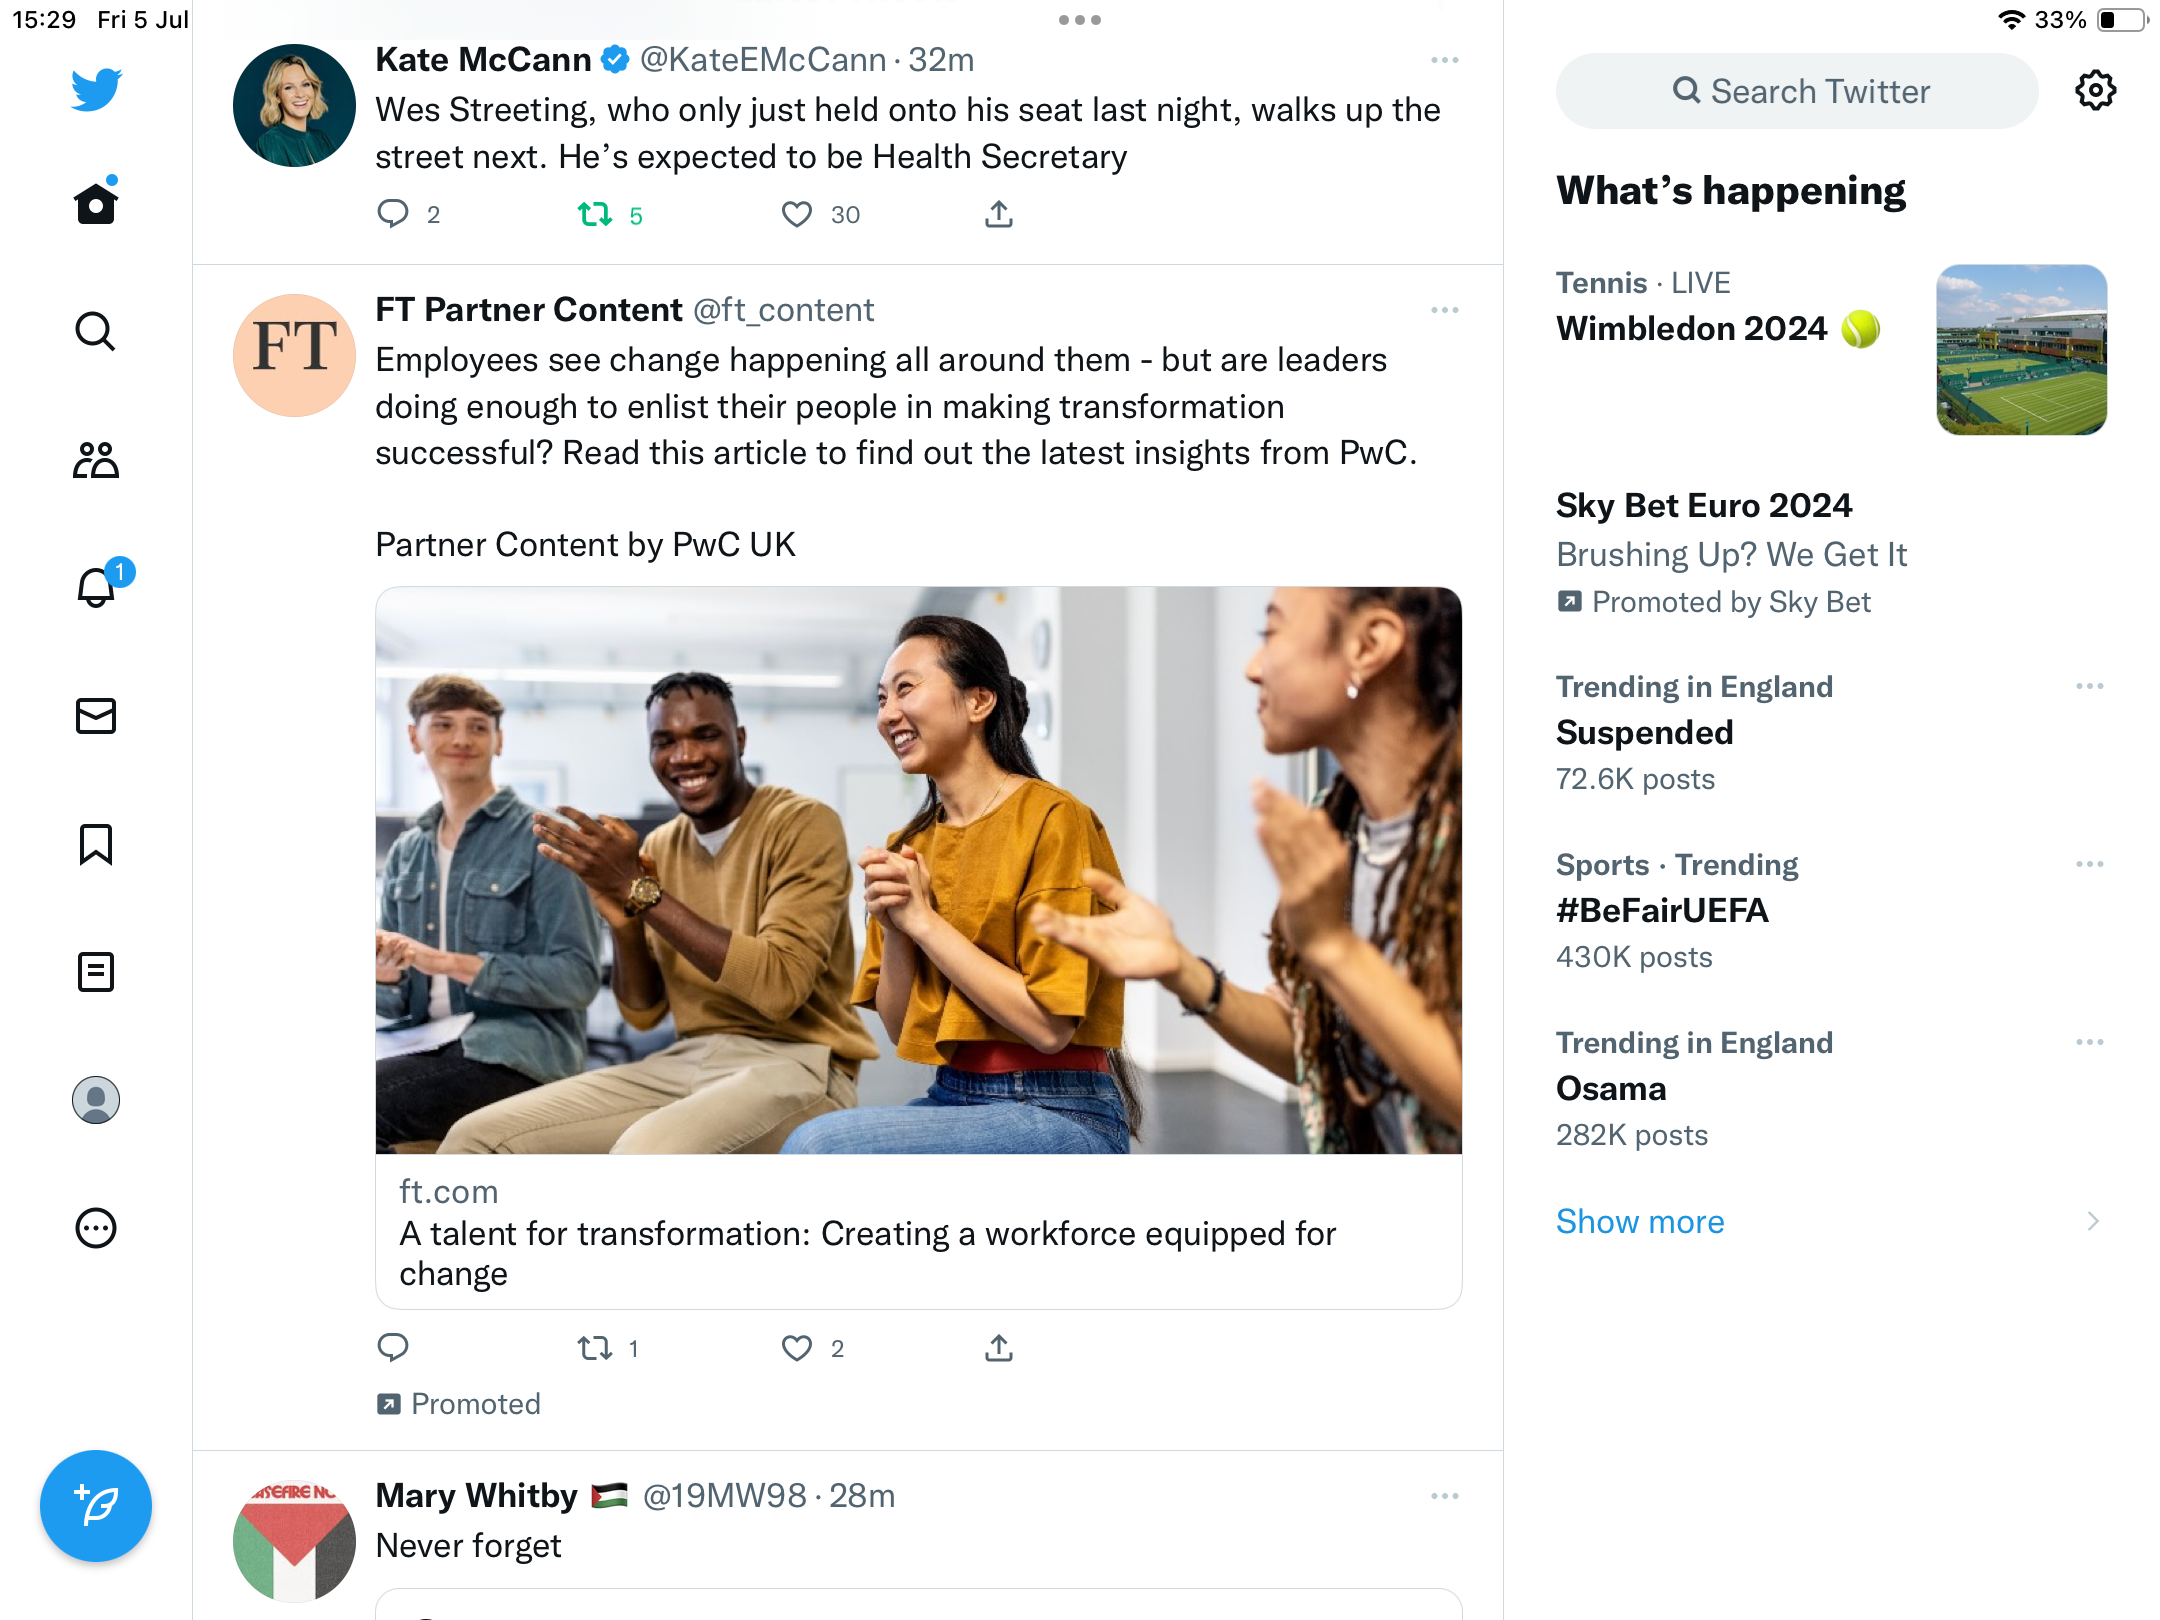Screen dimensions: 2160x1620
Task: Open the Bookmarks icon
Action: tap(96, 844)
